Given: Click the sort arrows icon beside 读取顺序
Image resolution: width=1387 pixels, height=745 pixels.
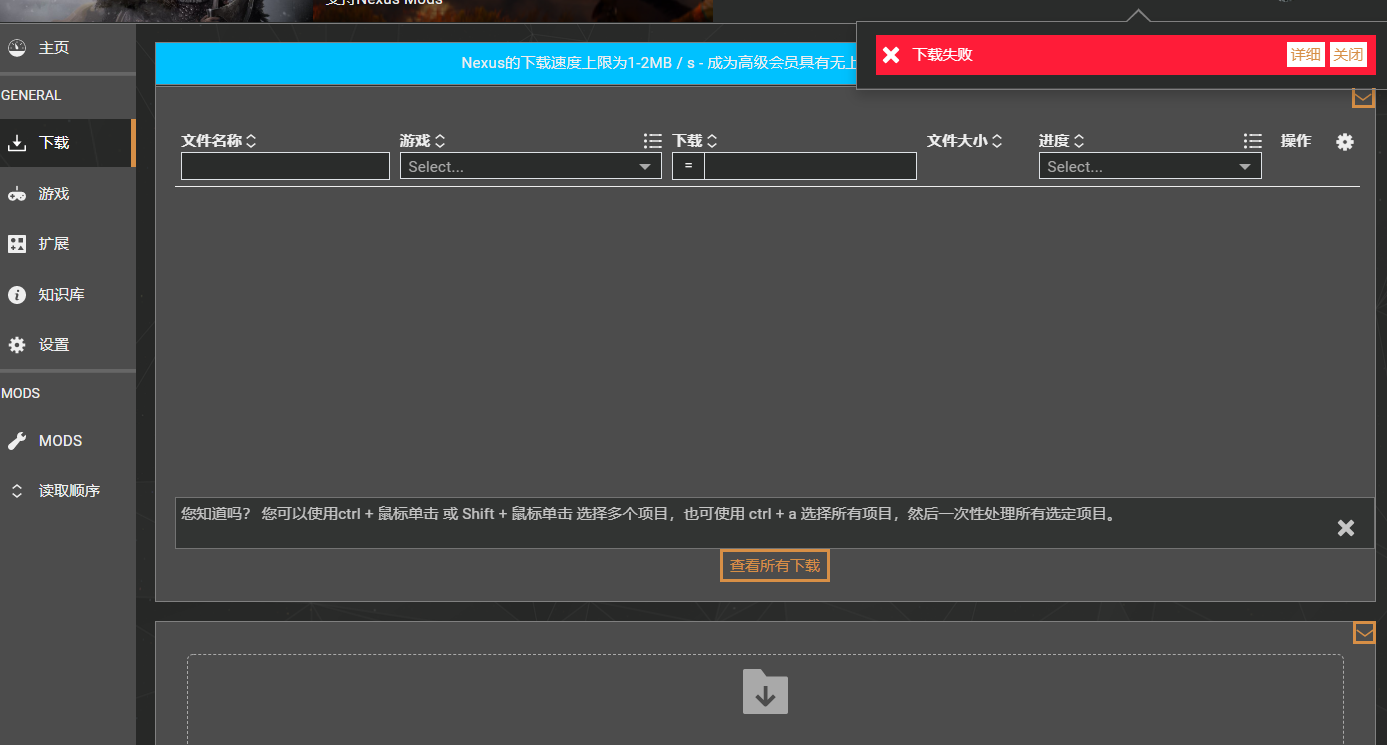Looking at the screenshot, I should (x=17, y=491).
